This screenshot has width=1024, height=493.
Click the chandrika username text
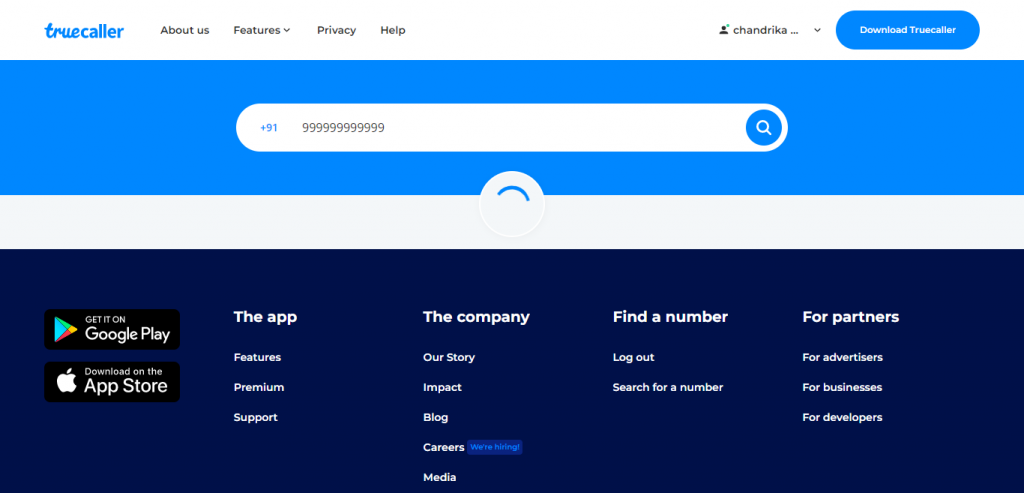coord(765,30)
